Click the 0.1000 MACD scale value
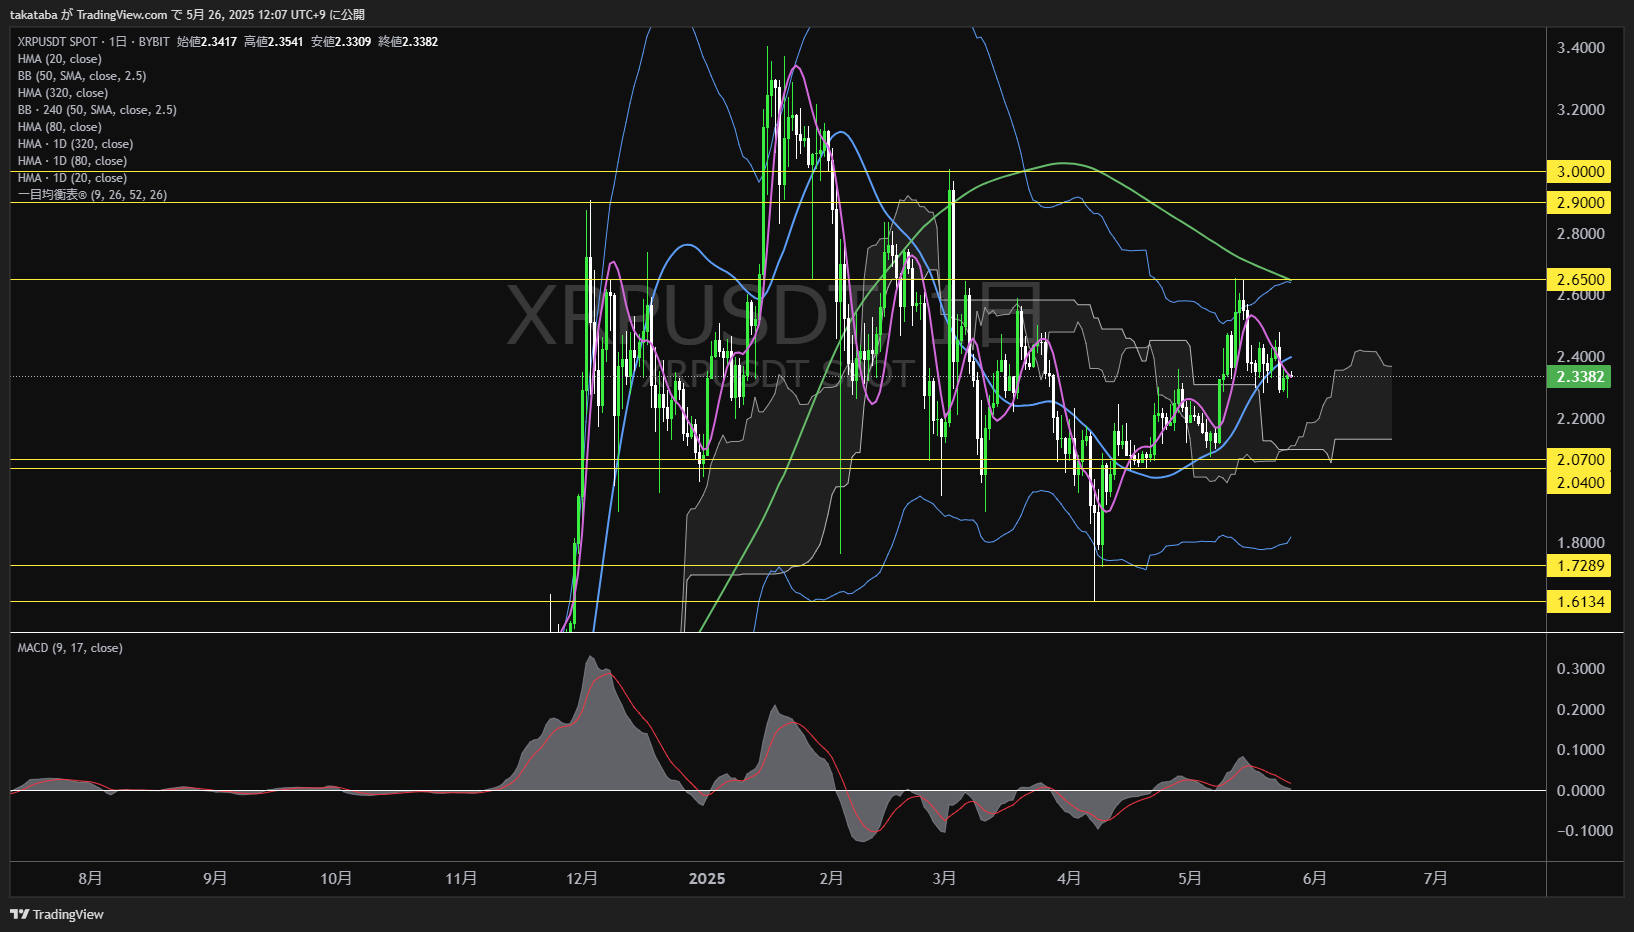This screenshot has height=932, width=1634. click(x=1581, y=750)
